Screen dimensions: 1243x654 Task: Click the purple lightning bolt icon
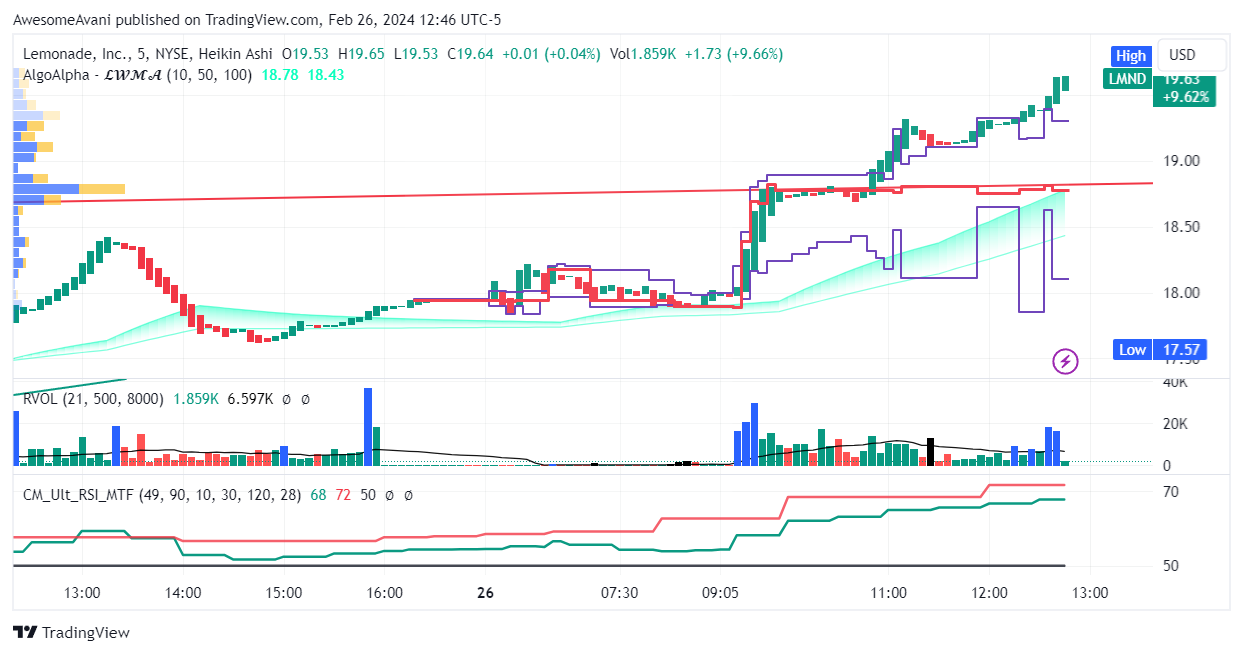[1065, 361]
